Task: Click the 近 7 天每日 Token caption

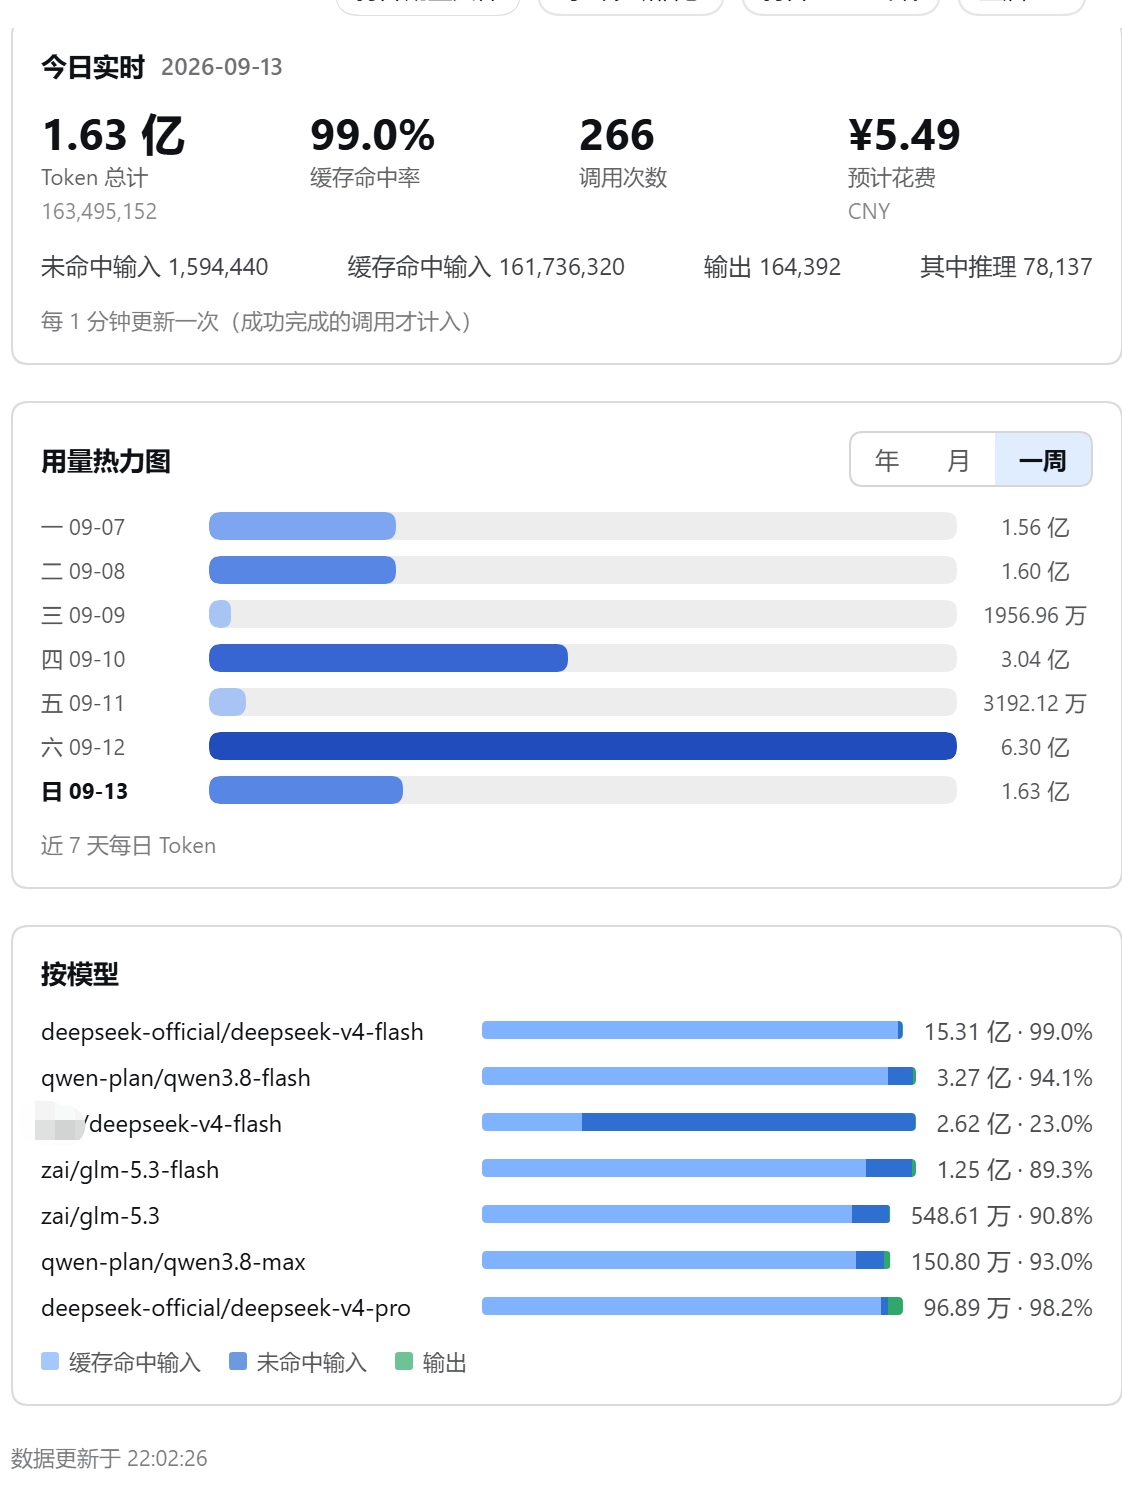Action: coord(128,845)
